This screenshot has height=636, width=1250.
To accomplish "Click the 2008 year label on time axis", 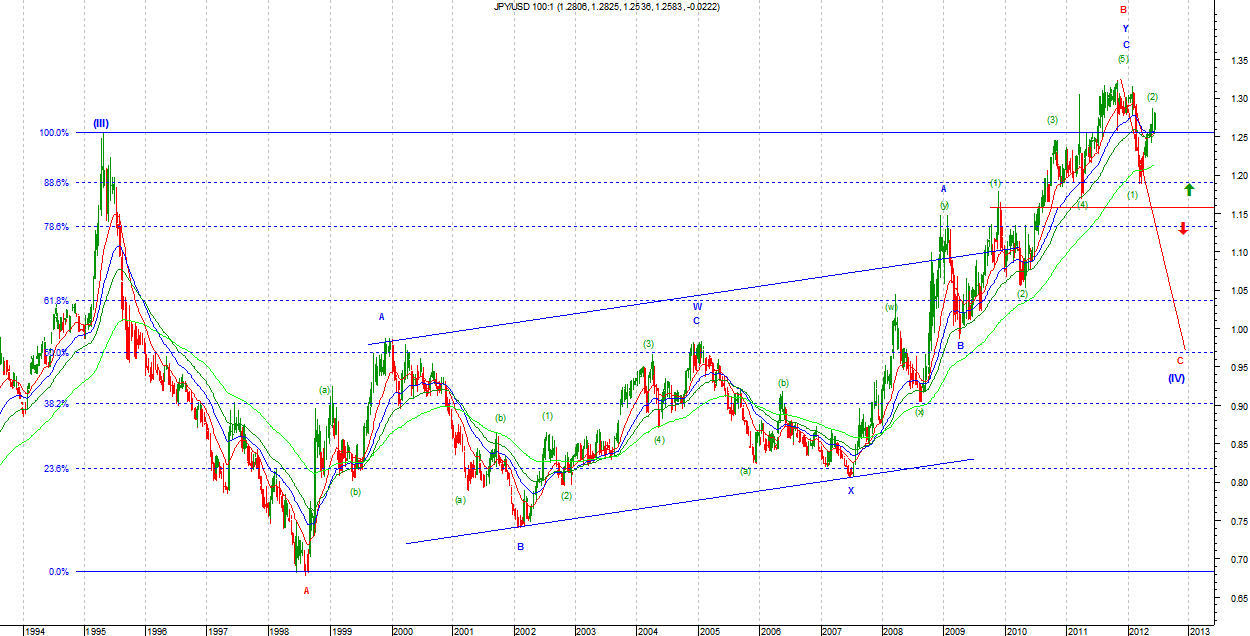I will click(894, 632).
